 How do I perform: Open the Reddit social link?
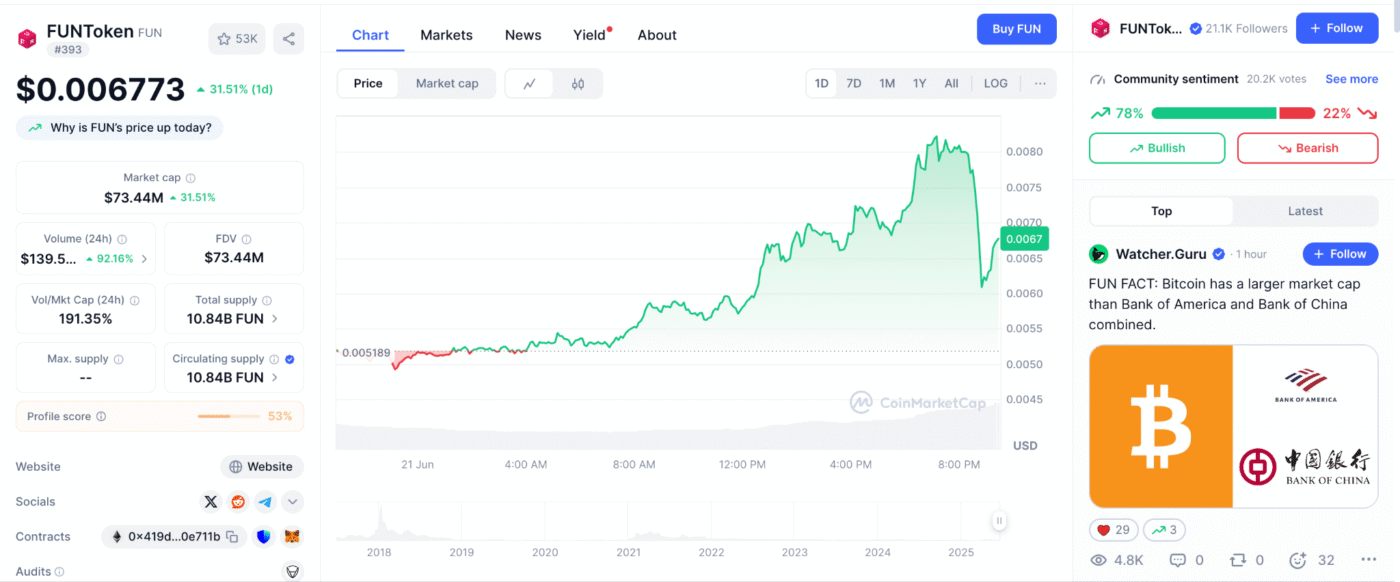point(238,502)
